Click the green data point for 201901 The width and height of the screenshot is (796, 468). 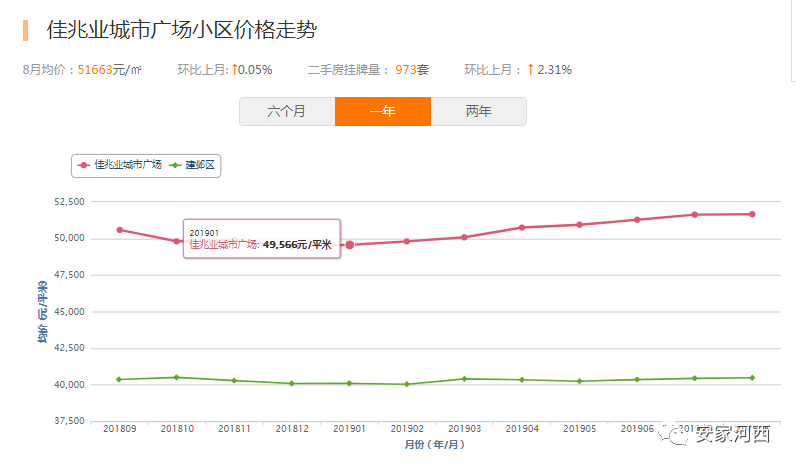click(x=349, y=383)
